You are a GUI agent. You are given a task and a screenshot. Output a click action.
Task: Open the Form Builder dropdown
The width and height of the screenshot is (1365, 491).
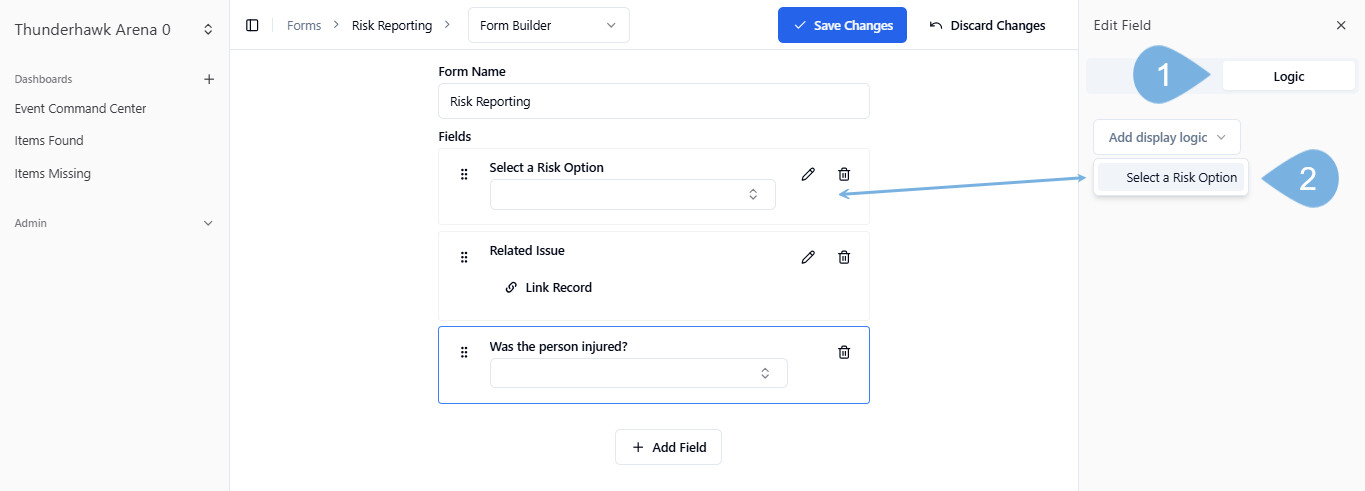(549, 25)
